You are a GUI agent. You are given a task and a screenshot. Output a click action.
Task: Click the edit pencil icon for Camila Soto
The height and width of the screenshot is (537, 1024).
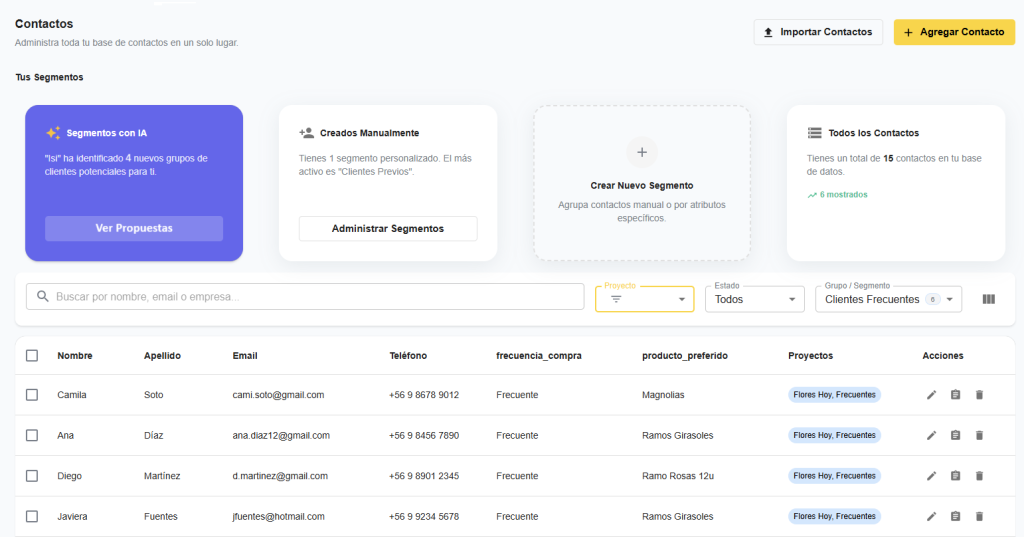click(931, 395)
